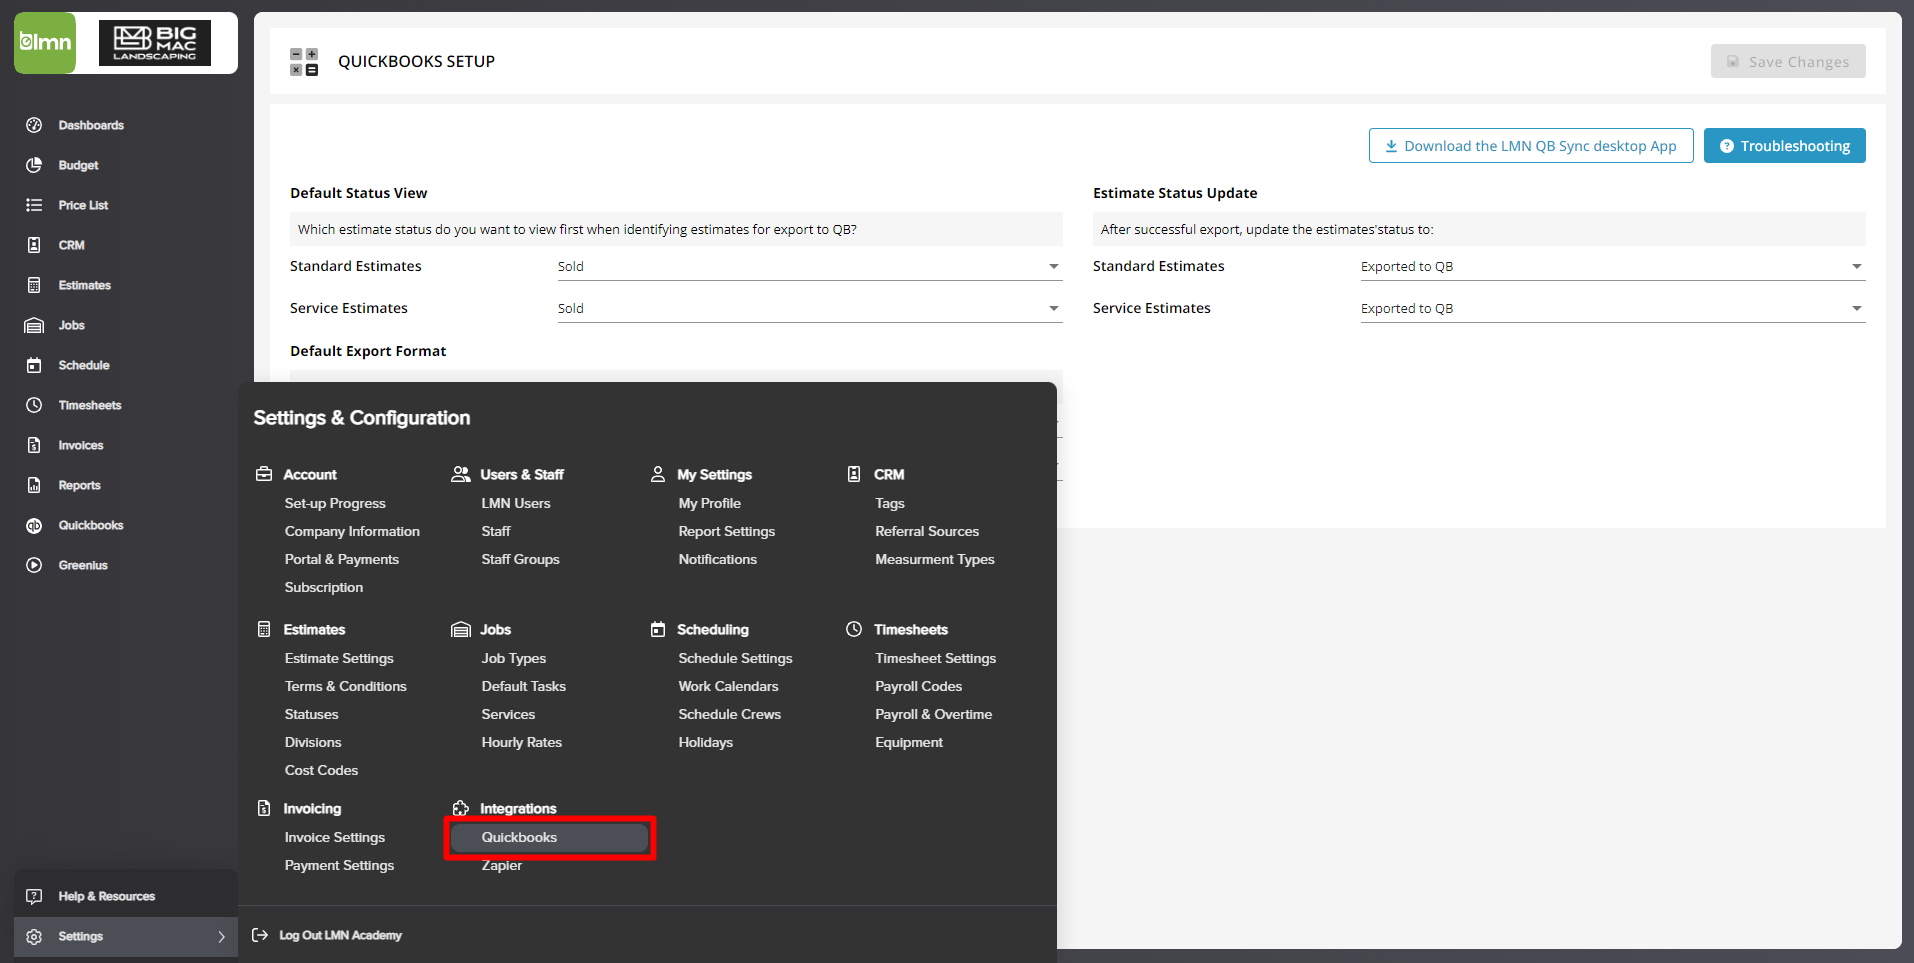Open Work Calendars link
The width and height of the screenshot is (1914, 963).
[728, 687]
